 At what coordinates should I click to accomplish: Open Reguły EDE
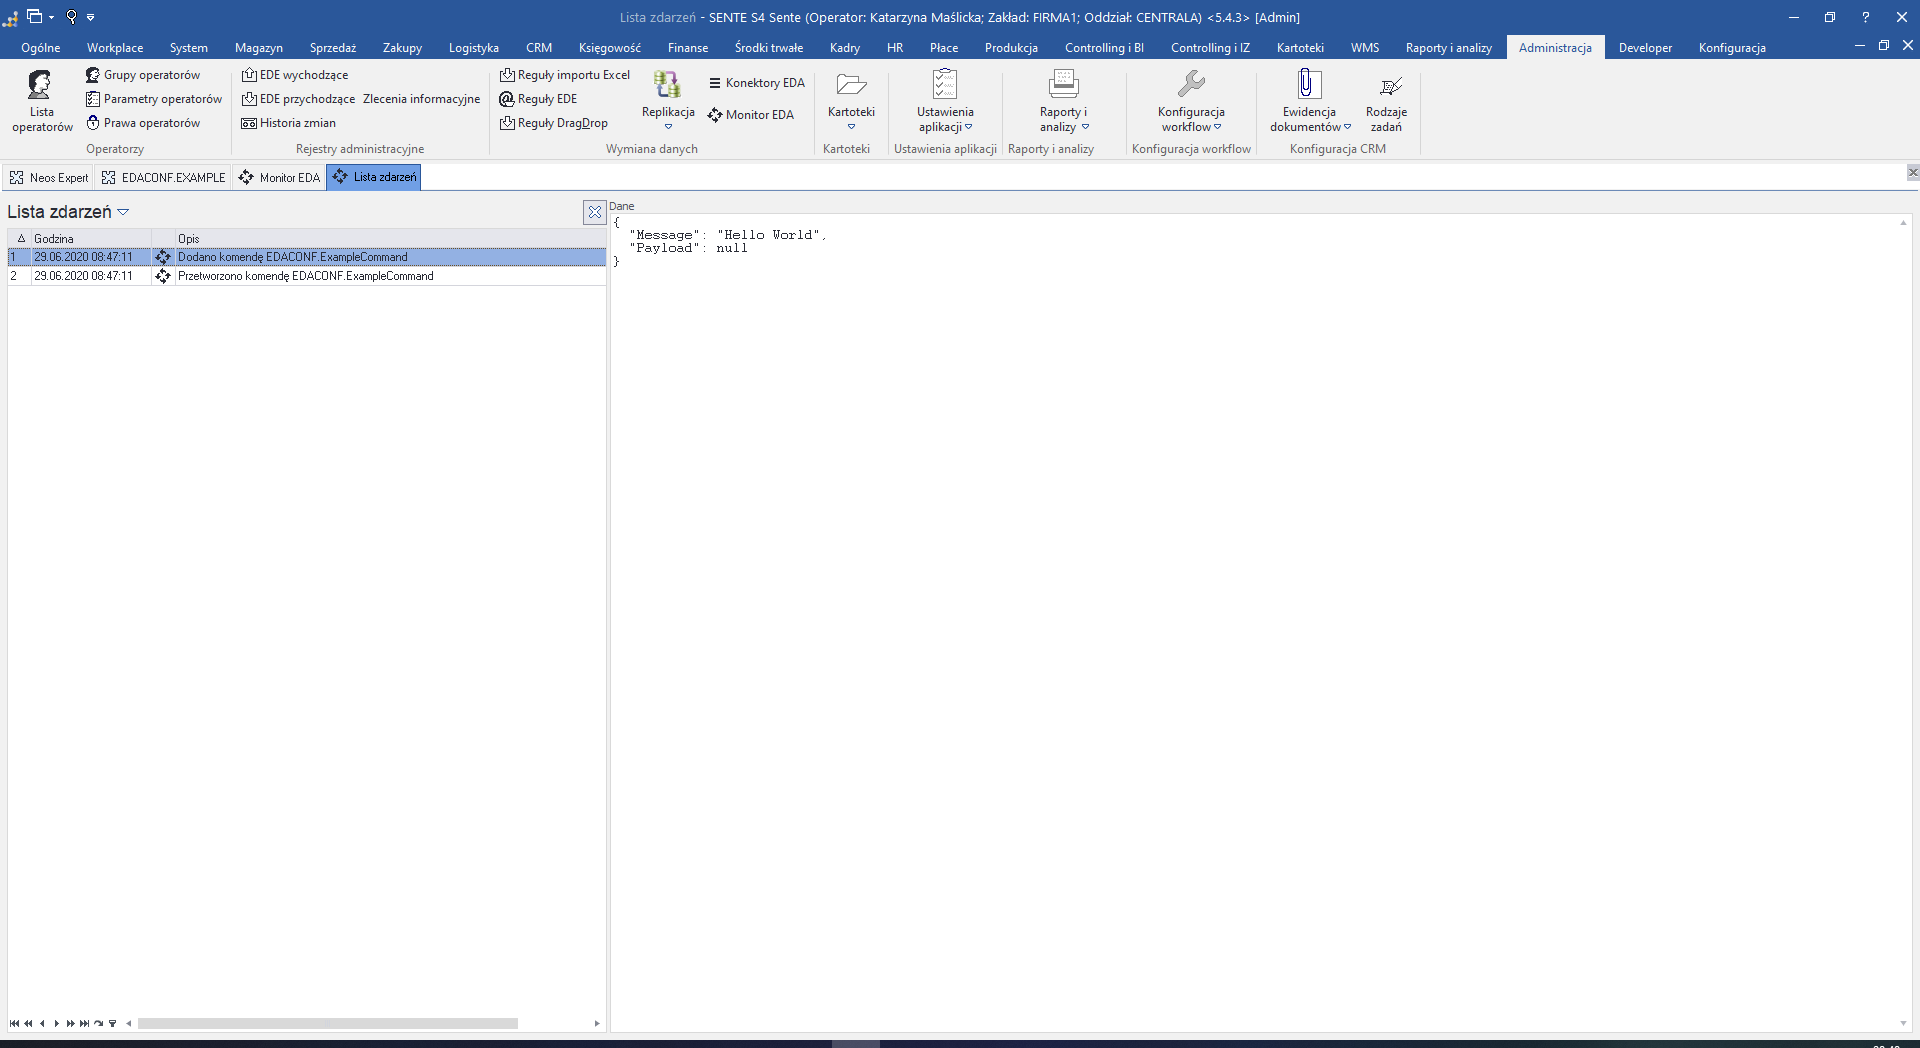pos(538,99)
